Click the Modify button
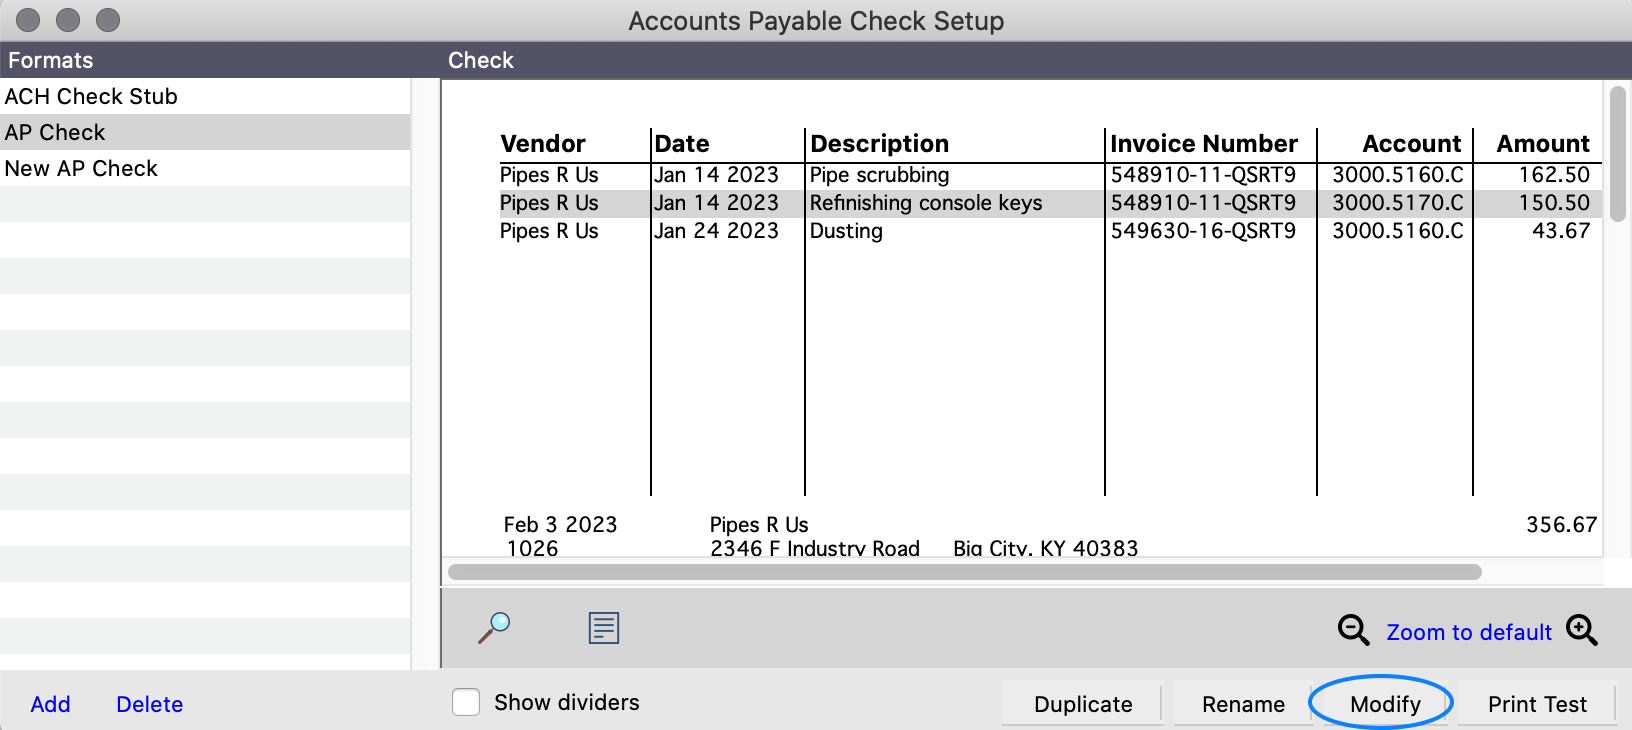Screen dimensions: 1632x730 [x=1384, y=704]
